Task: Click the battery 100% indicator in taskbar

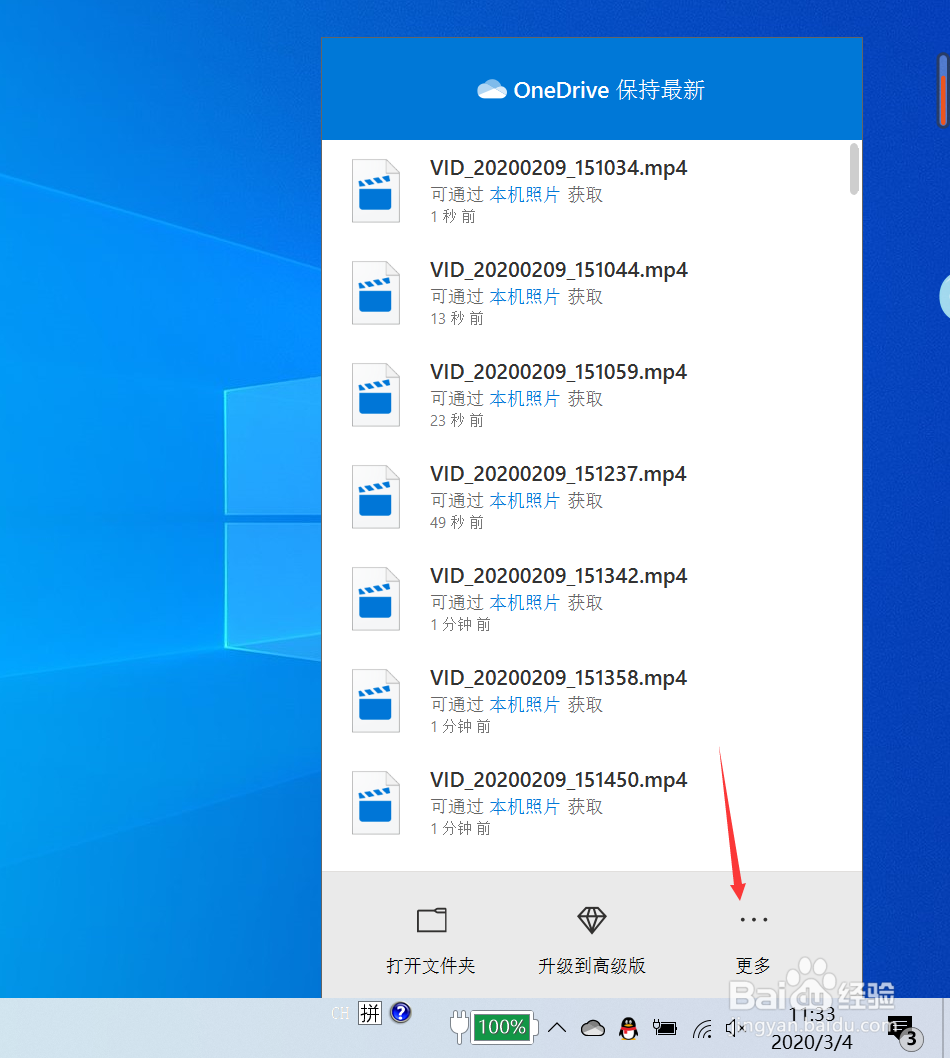Action: tap(502, 1027)
